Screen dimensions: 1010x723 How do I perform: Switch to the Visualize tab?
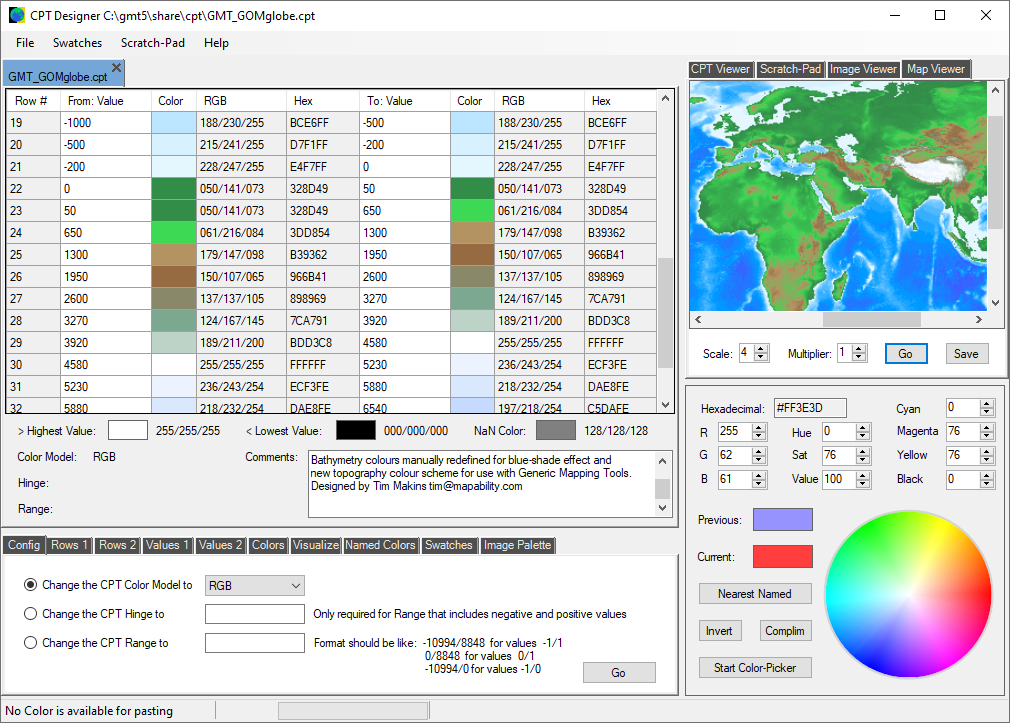coord(316,545)
